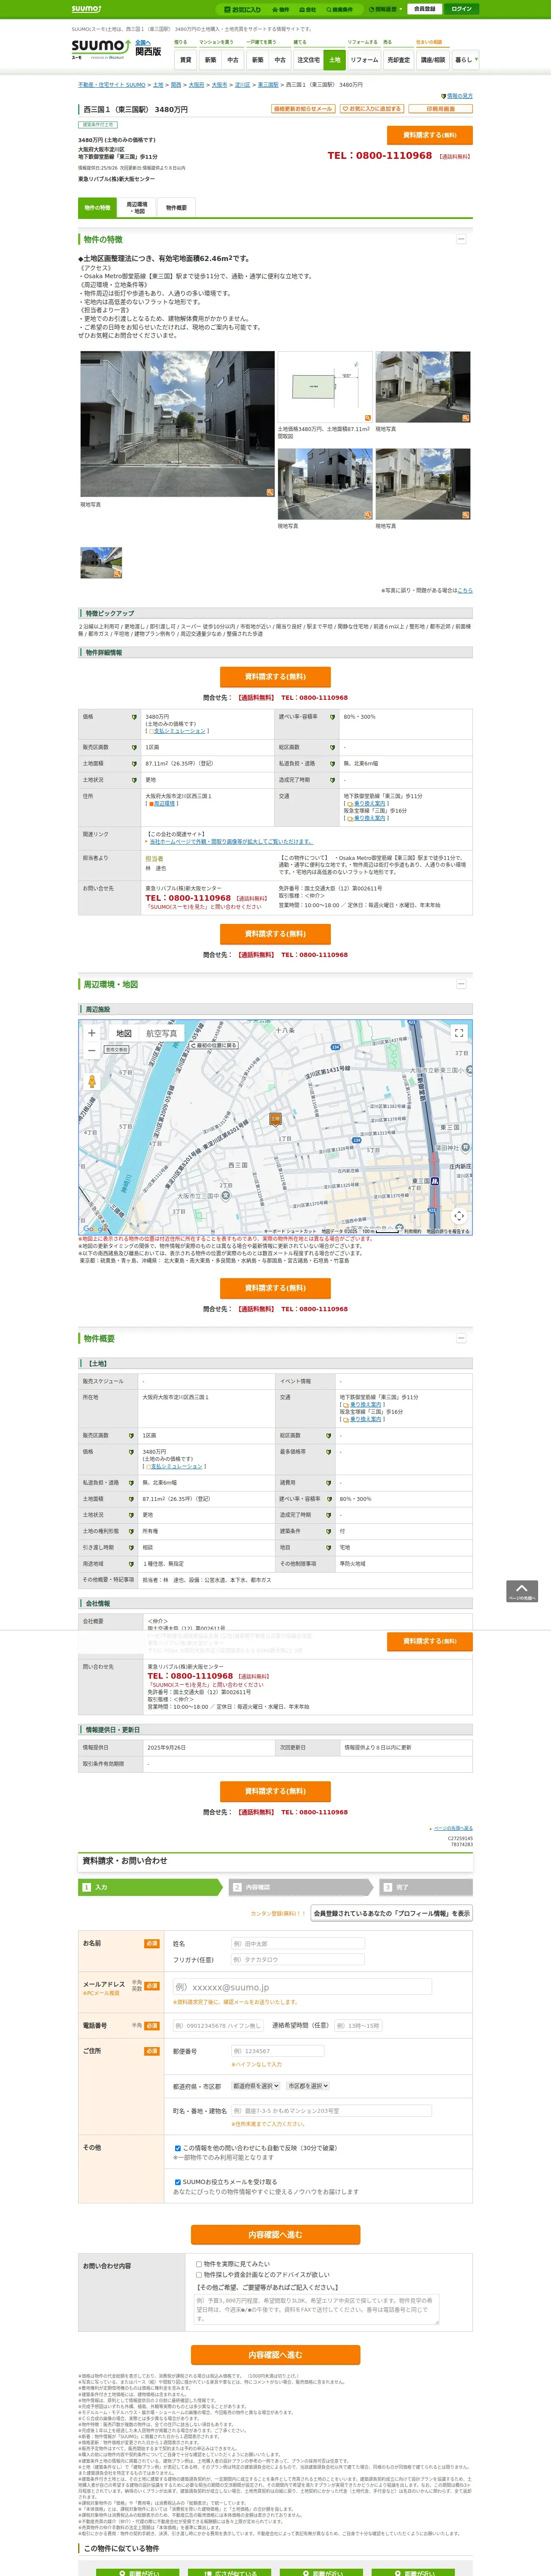Open 注文住宅 in the main navigation
This screenshot has height=2576, width=551.
[x=309, y=60]
